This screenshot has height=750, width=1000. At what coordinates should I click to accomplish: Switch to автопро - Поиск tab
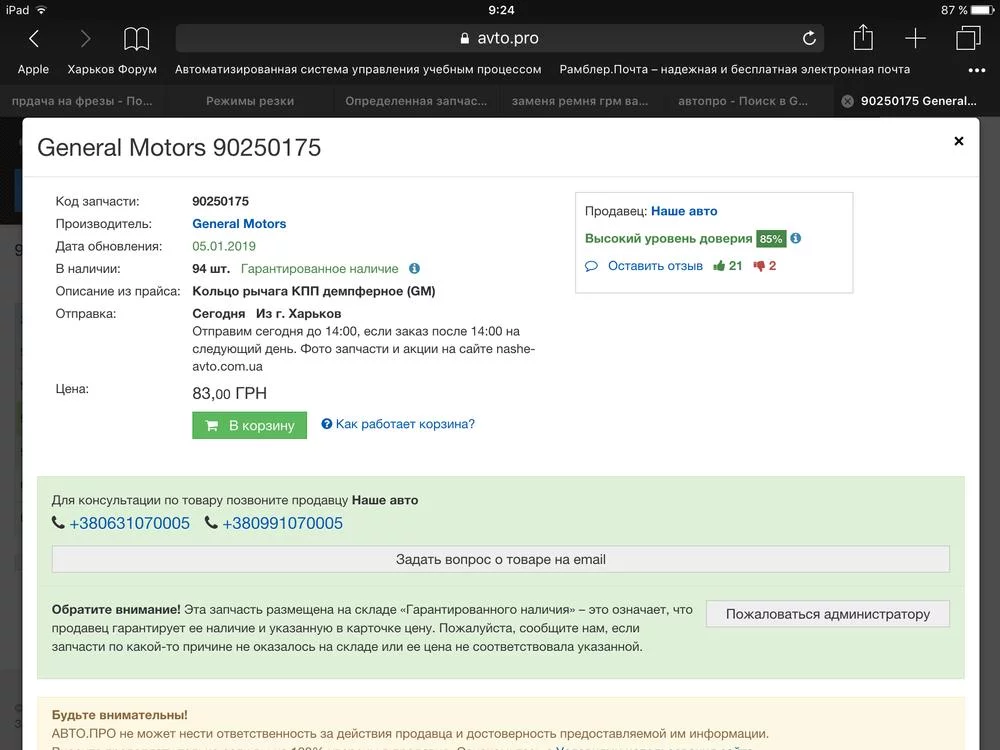[742, 101]
